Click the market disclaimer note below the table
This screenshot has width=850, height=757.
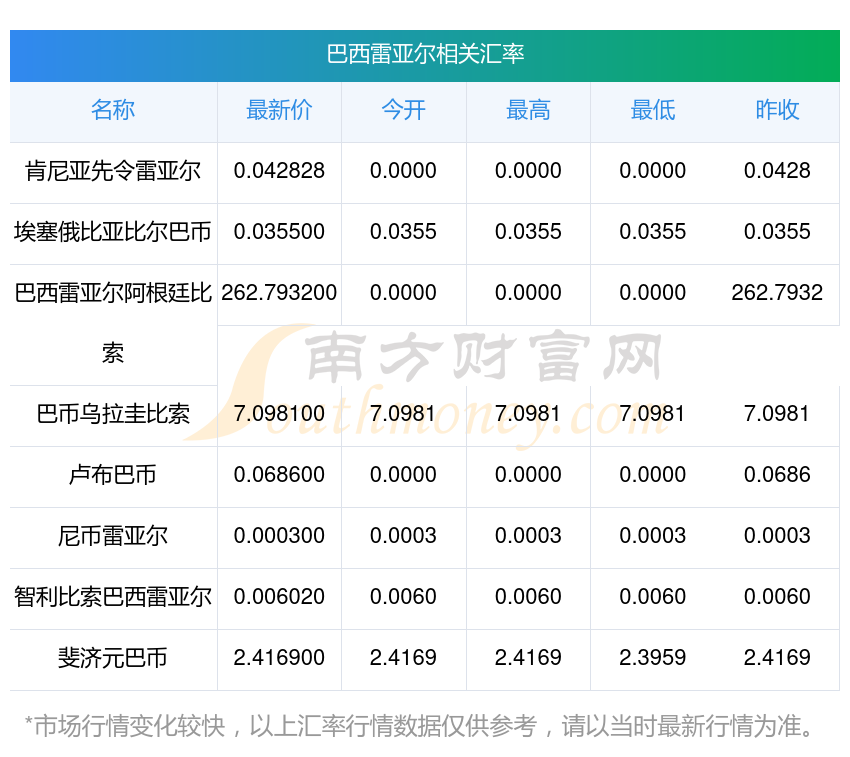coord(420,726)
